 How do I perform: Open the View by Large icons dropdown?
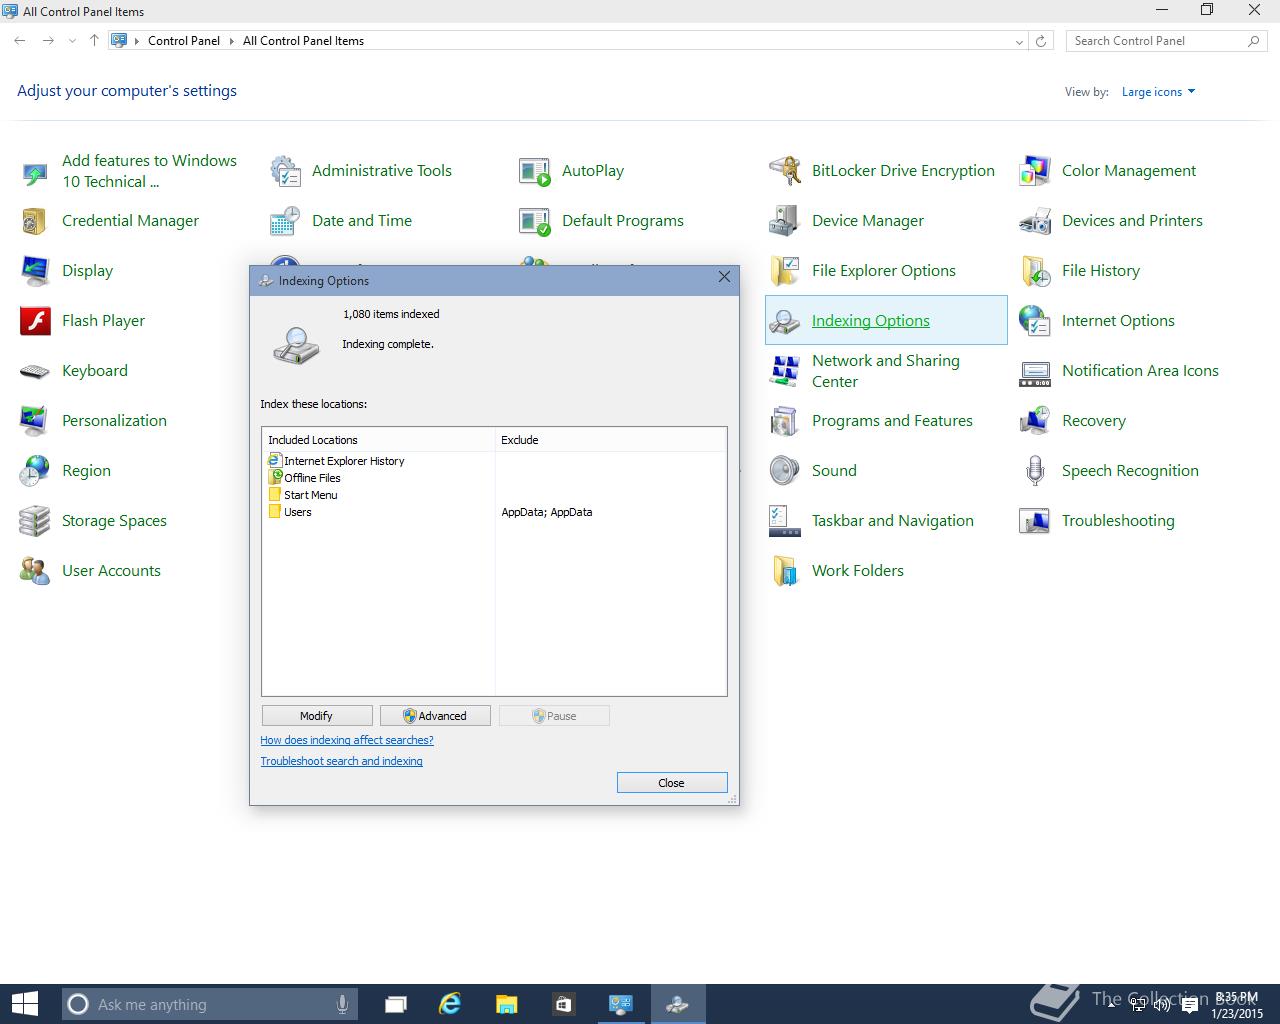coord(1158,92)
